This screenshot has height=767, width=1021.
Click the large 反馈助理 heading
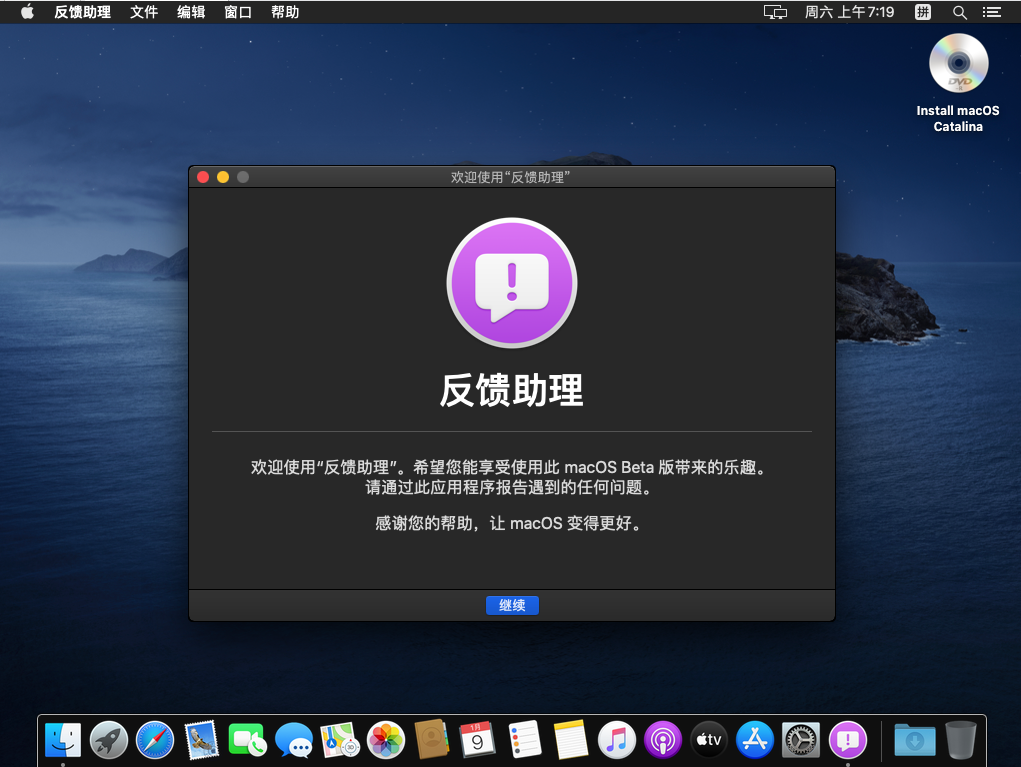pyautogui.click(x=512, y=391)
